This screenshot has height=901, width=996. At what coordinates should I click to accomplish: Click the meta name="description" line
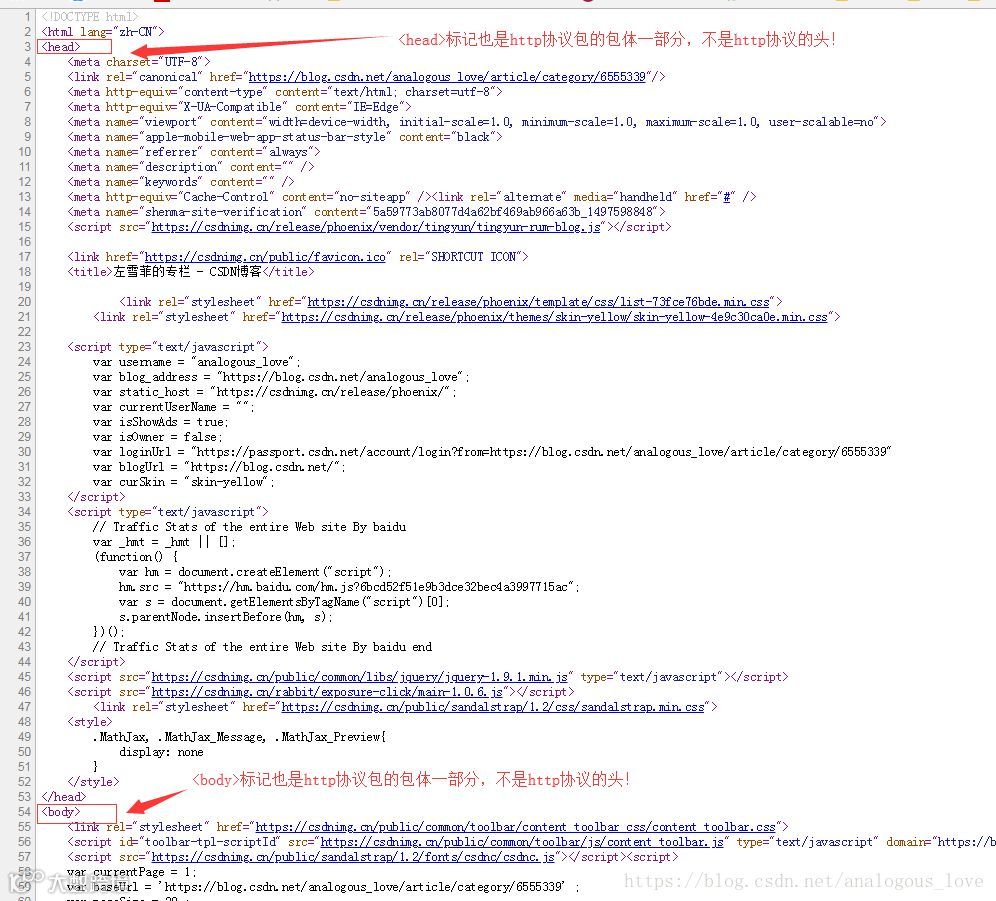191,167
